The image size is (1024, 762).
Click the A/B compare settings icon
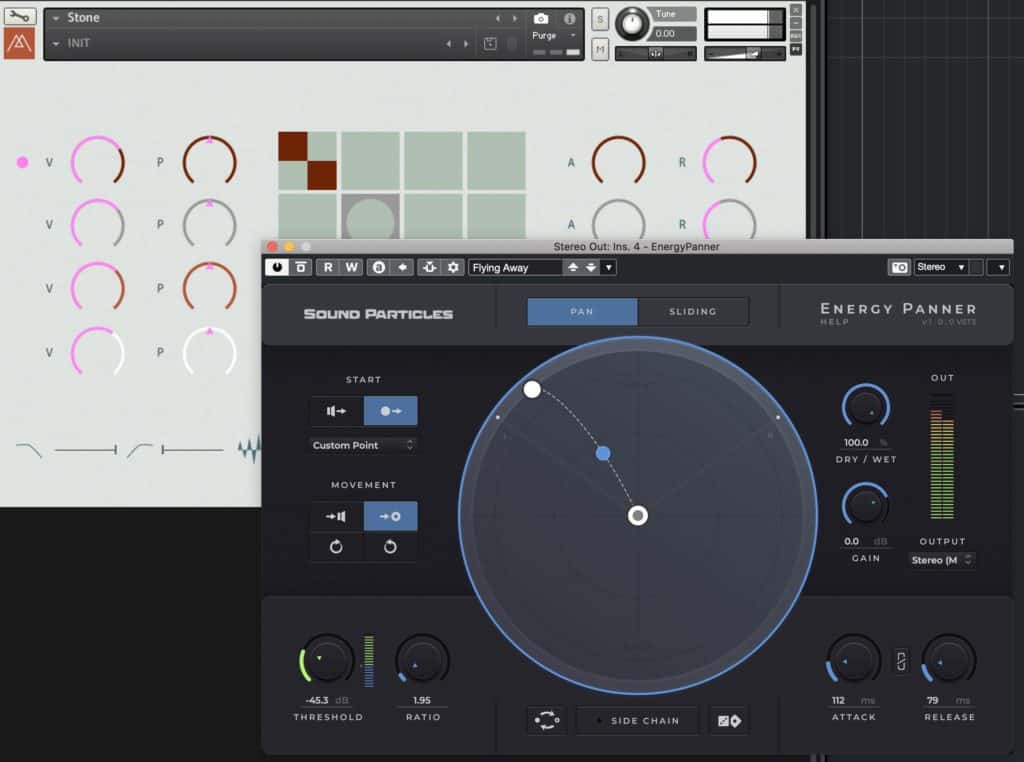379,267
